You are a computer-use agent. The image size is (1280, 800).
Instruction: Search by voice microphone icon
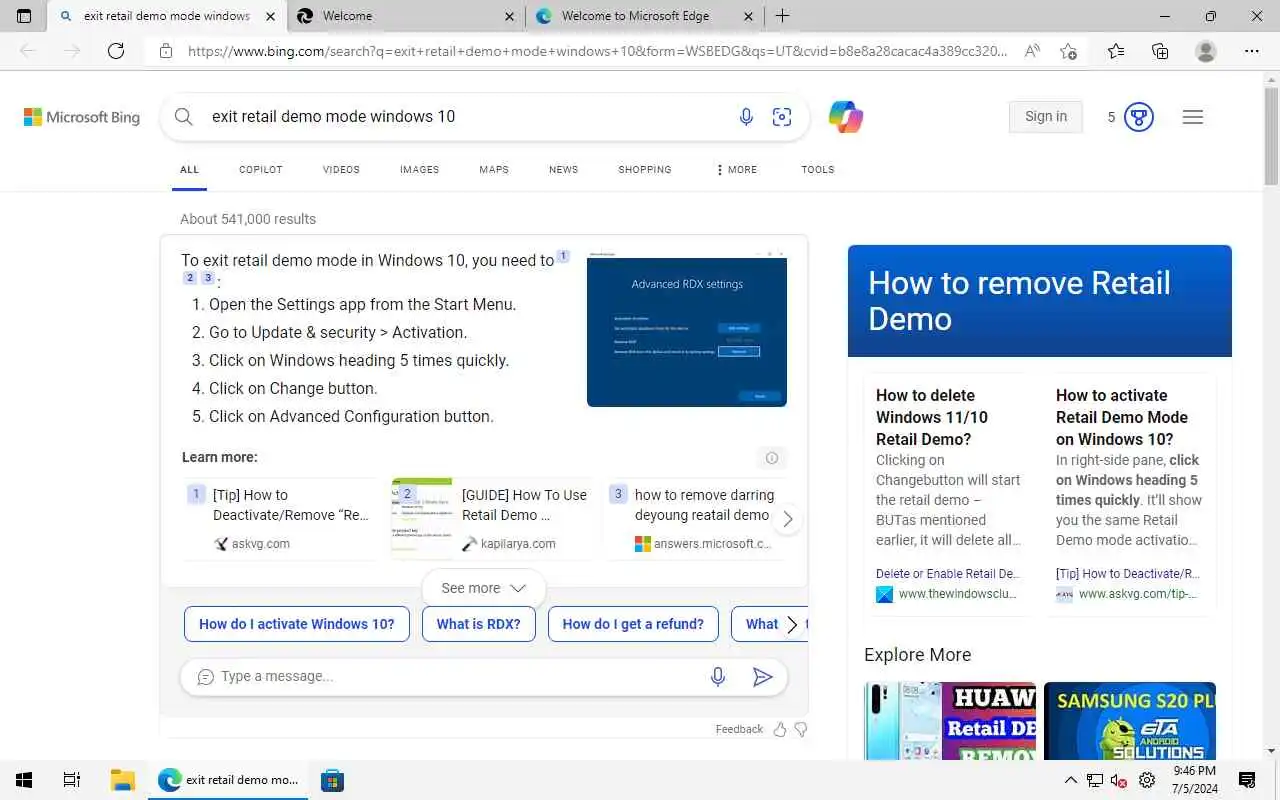pyautogui.click(x=746, y=117)
